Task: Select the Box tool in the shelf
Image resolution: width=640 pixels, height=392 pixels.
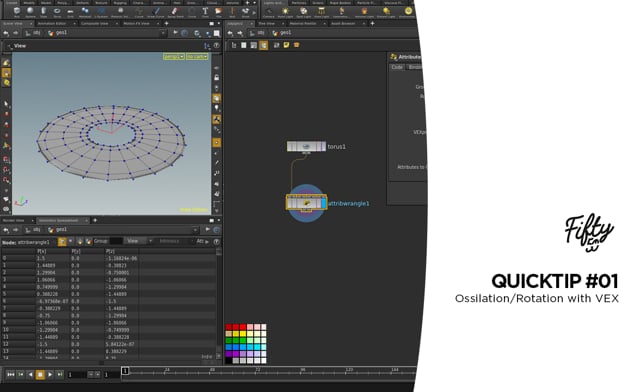Action: [x=17, y=11]
